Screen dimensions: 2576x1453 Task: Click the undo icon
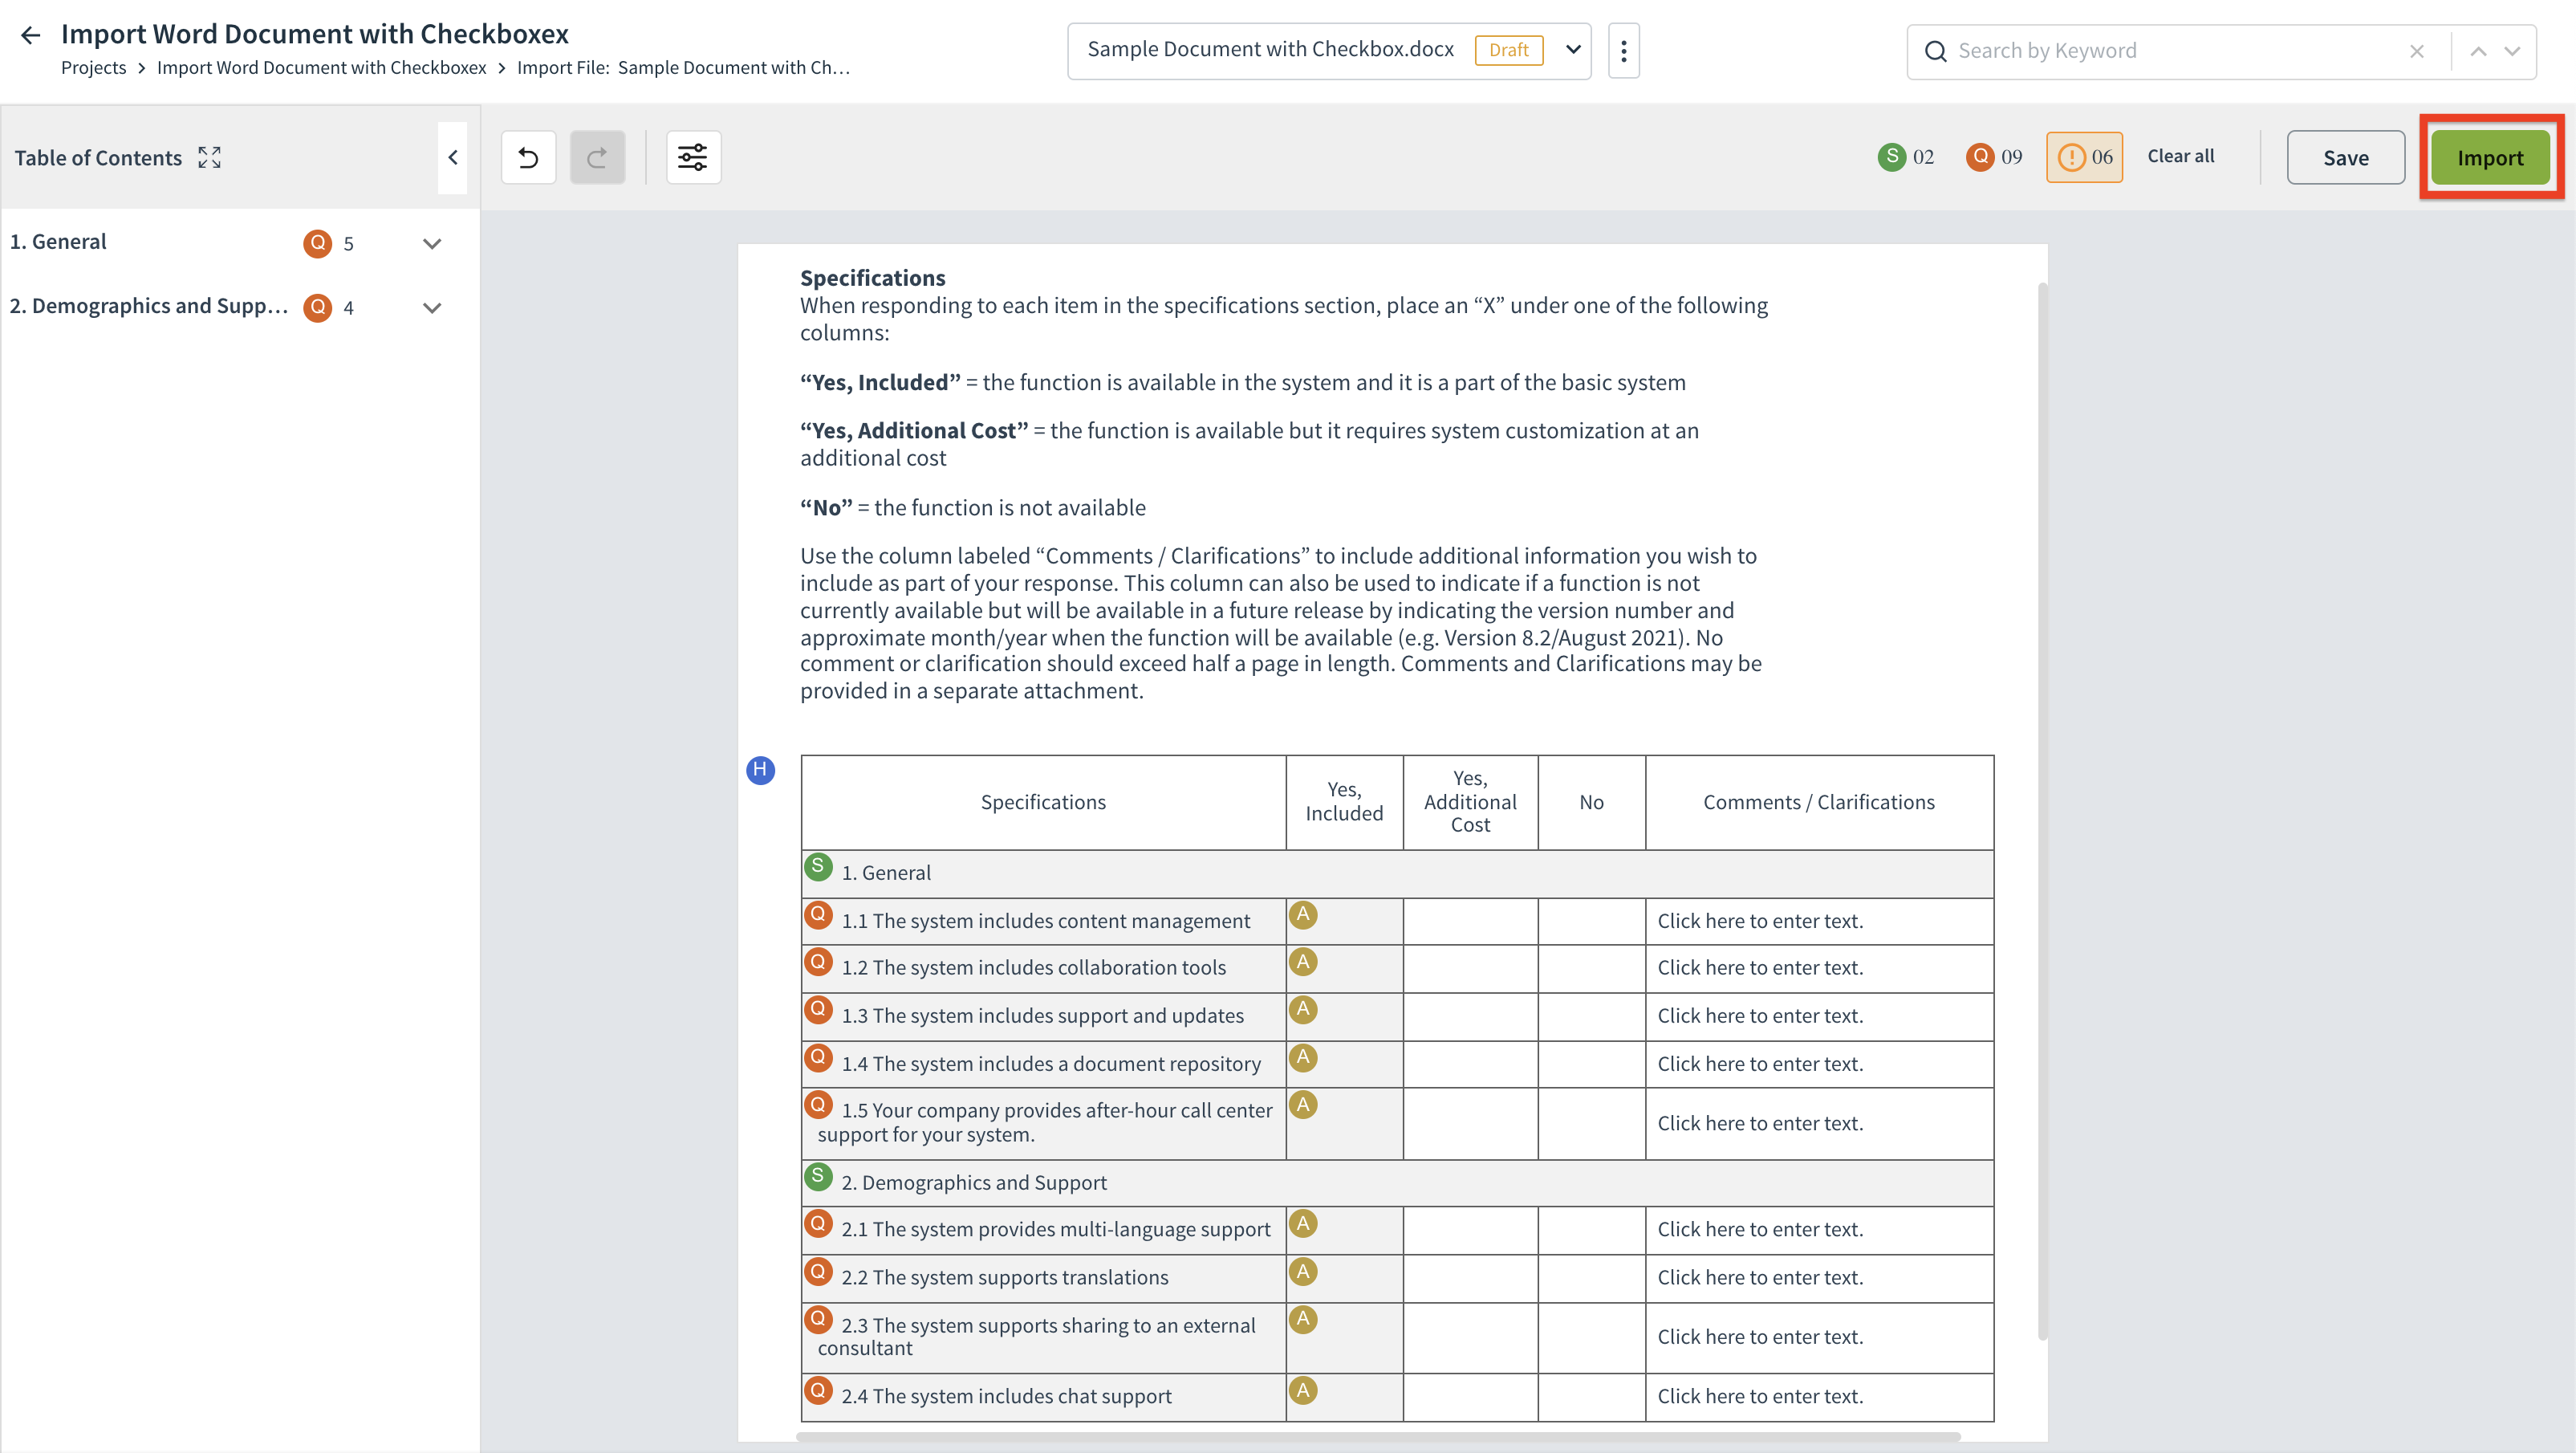528,157
